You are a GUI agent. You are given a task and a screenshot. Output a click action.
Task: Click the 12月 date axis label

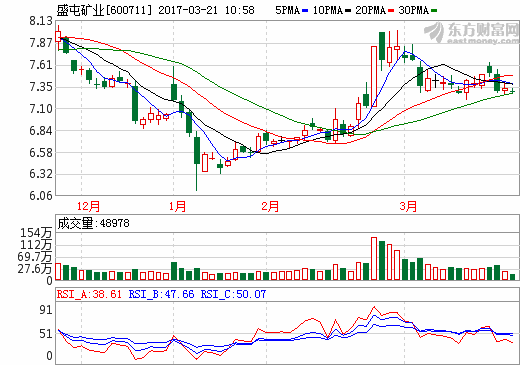pos(88,206)
